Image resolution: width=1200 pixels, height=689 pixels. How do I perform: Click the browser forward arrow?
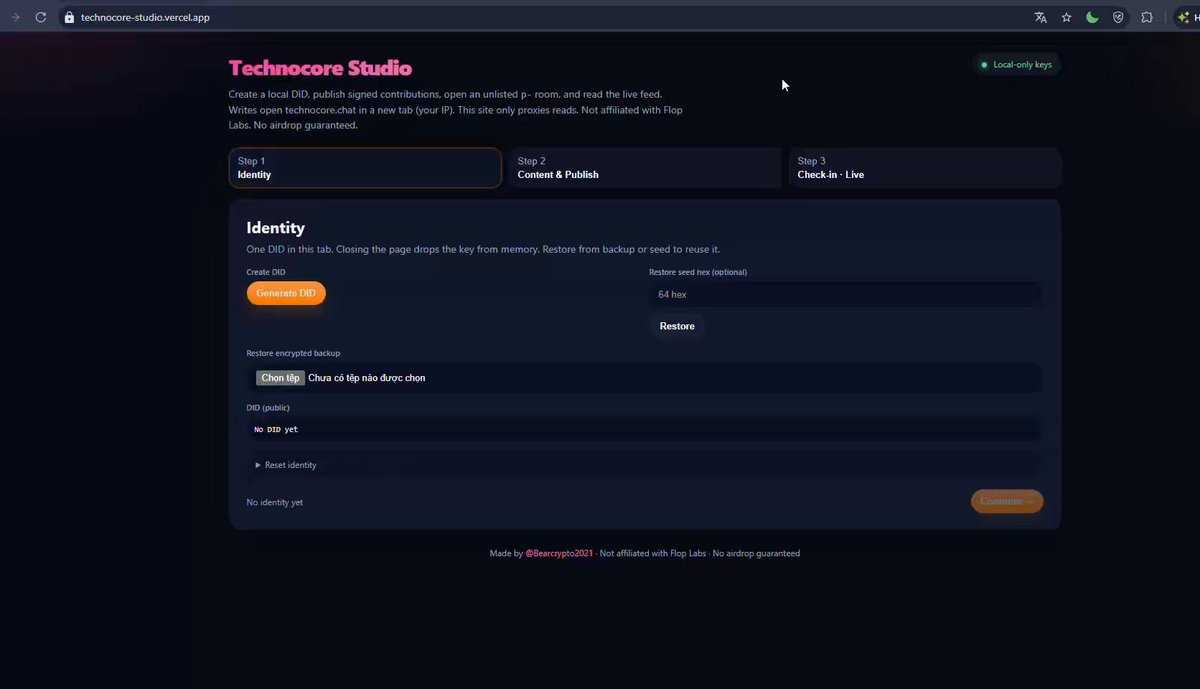[x=15, y=17]
